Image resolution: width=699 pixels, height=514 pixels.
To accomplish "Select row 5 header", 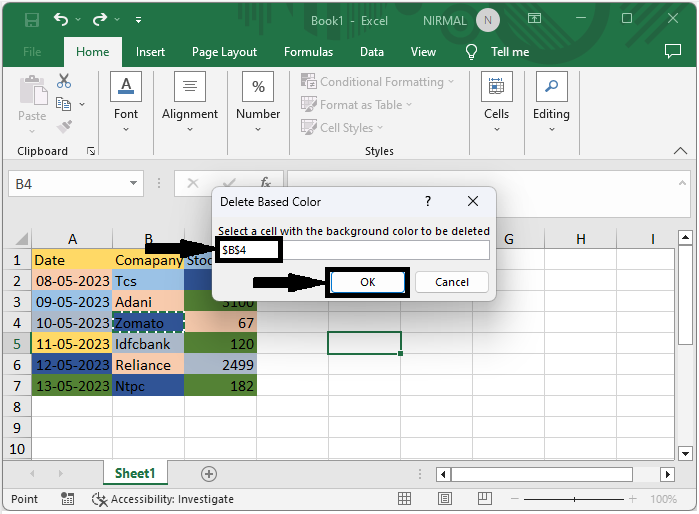I will (x=17, y=344).
